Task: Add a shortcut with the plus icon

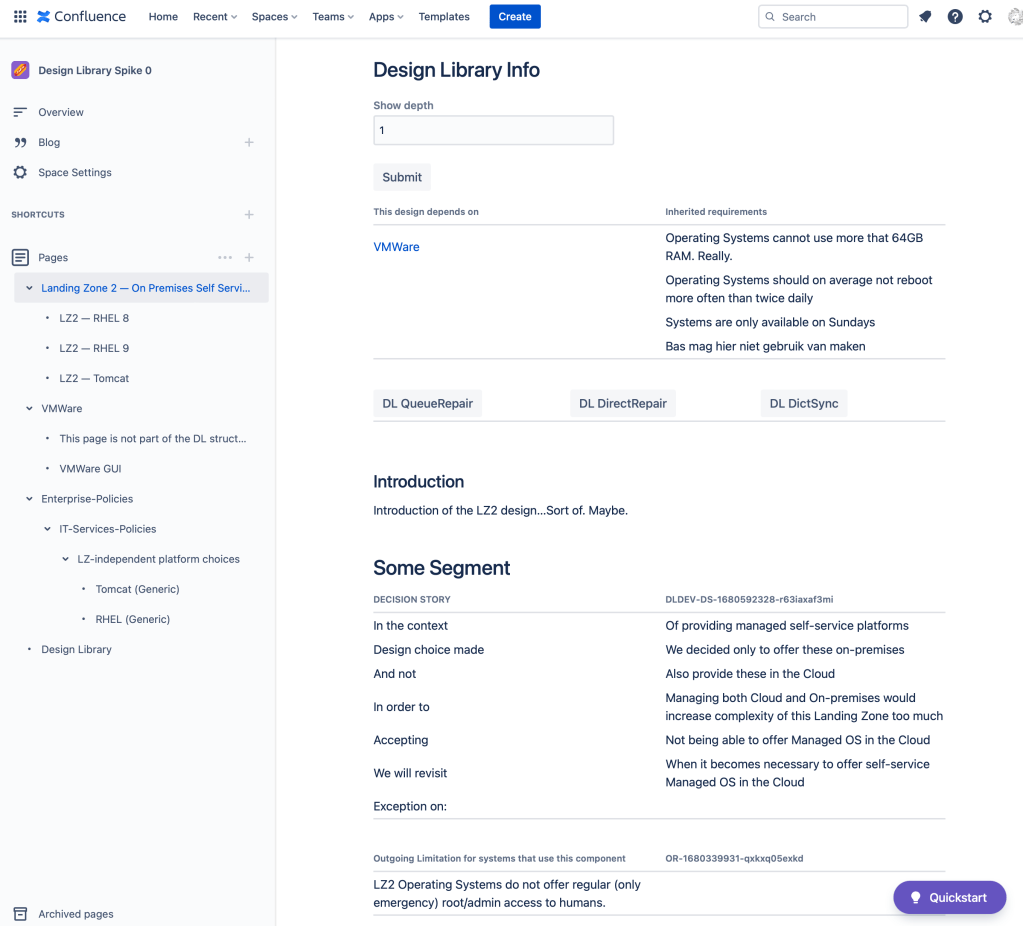Action: pyautogui.click(x=249, y=215)
